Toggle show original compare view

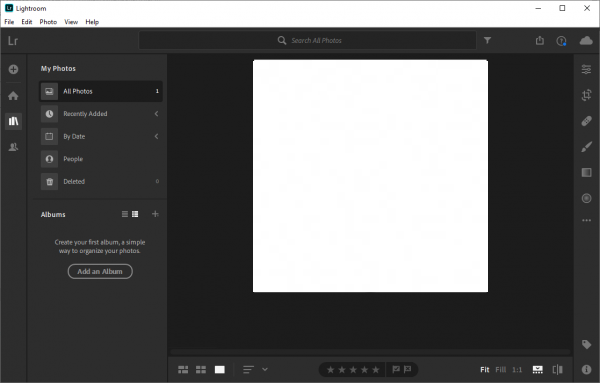558,369
